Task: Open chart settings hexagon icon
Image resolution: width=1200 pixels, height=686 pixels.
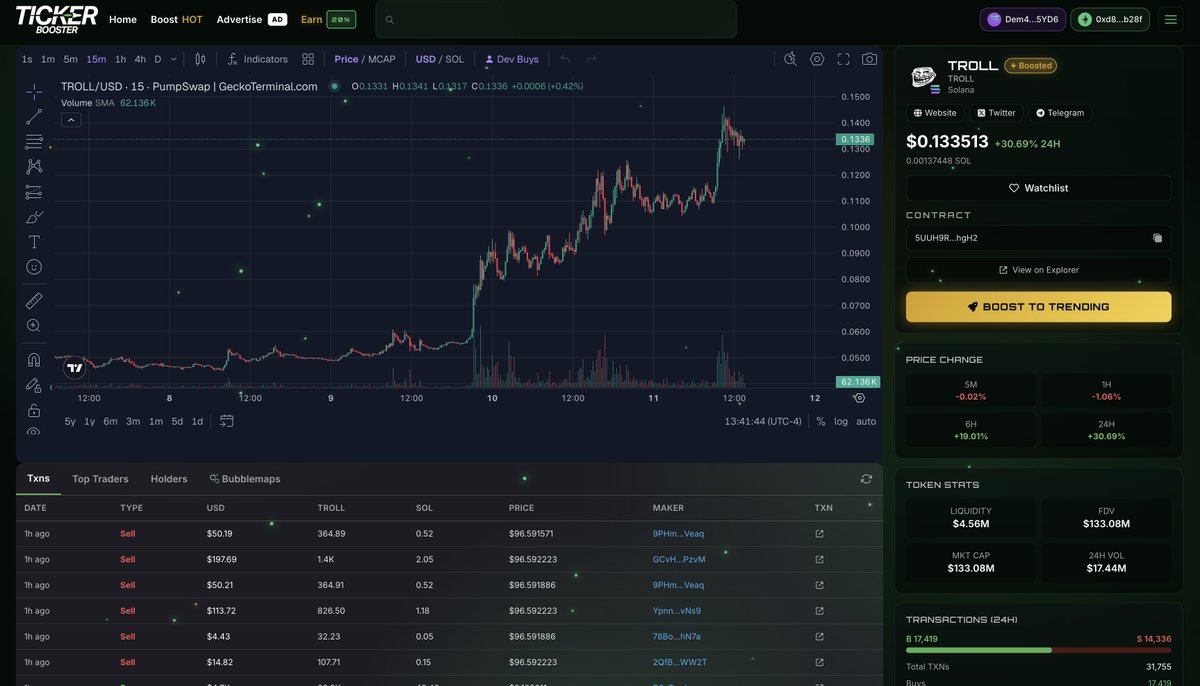Action: 817,59
